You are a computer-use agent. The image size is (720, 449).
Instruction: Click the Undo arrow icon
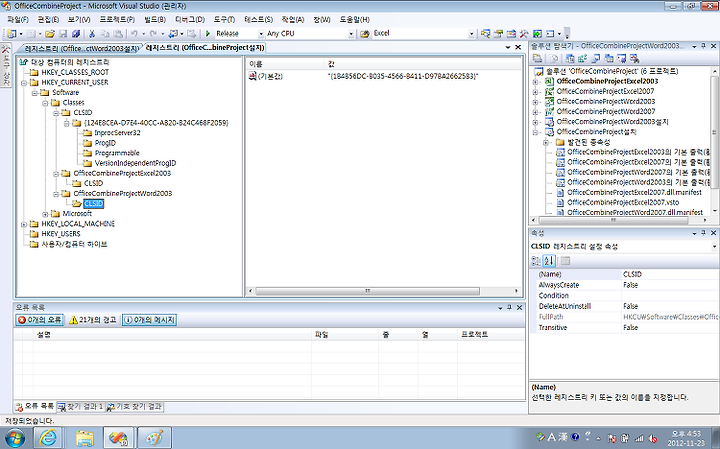tap(134, 34)
